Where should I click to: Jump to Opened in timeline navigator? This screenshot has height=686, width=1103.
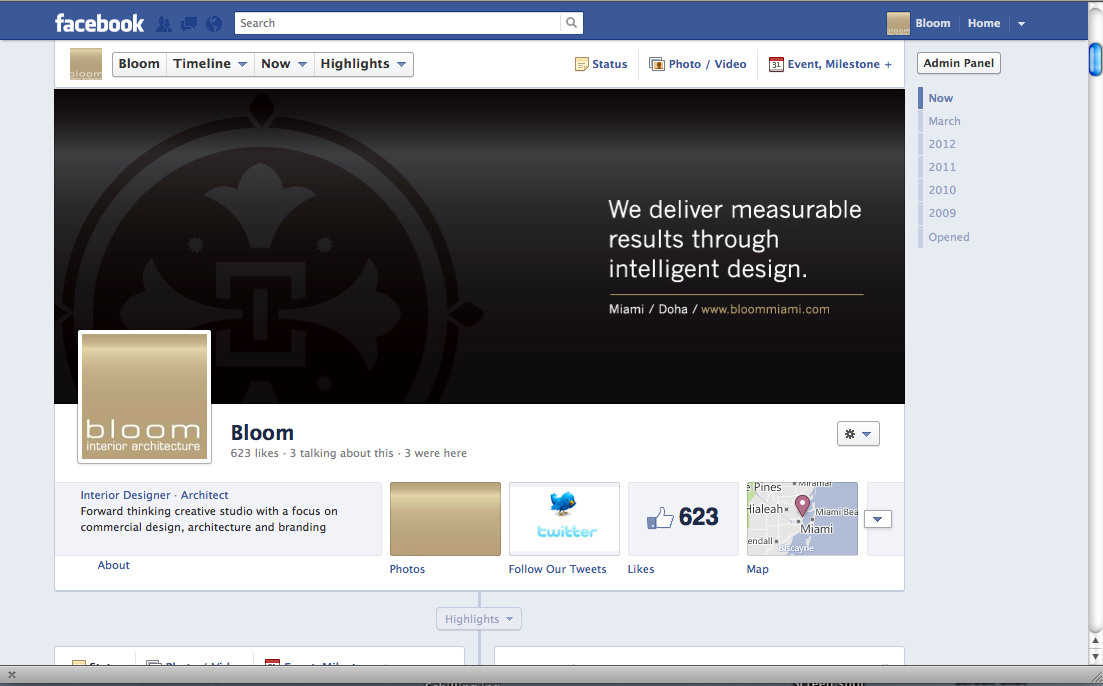tap(948, 237)
